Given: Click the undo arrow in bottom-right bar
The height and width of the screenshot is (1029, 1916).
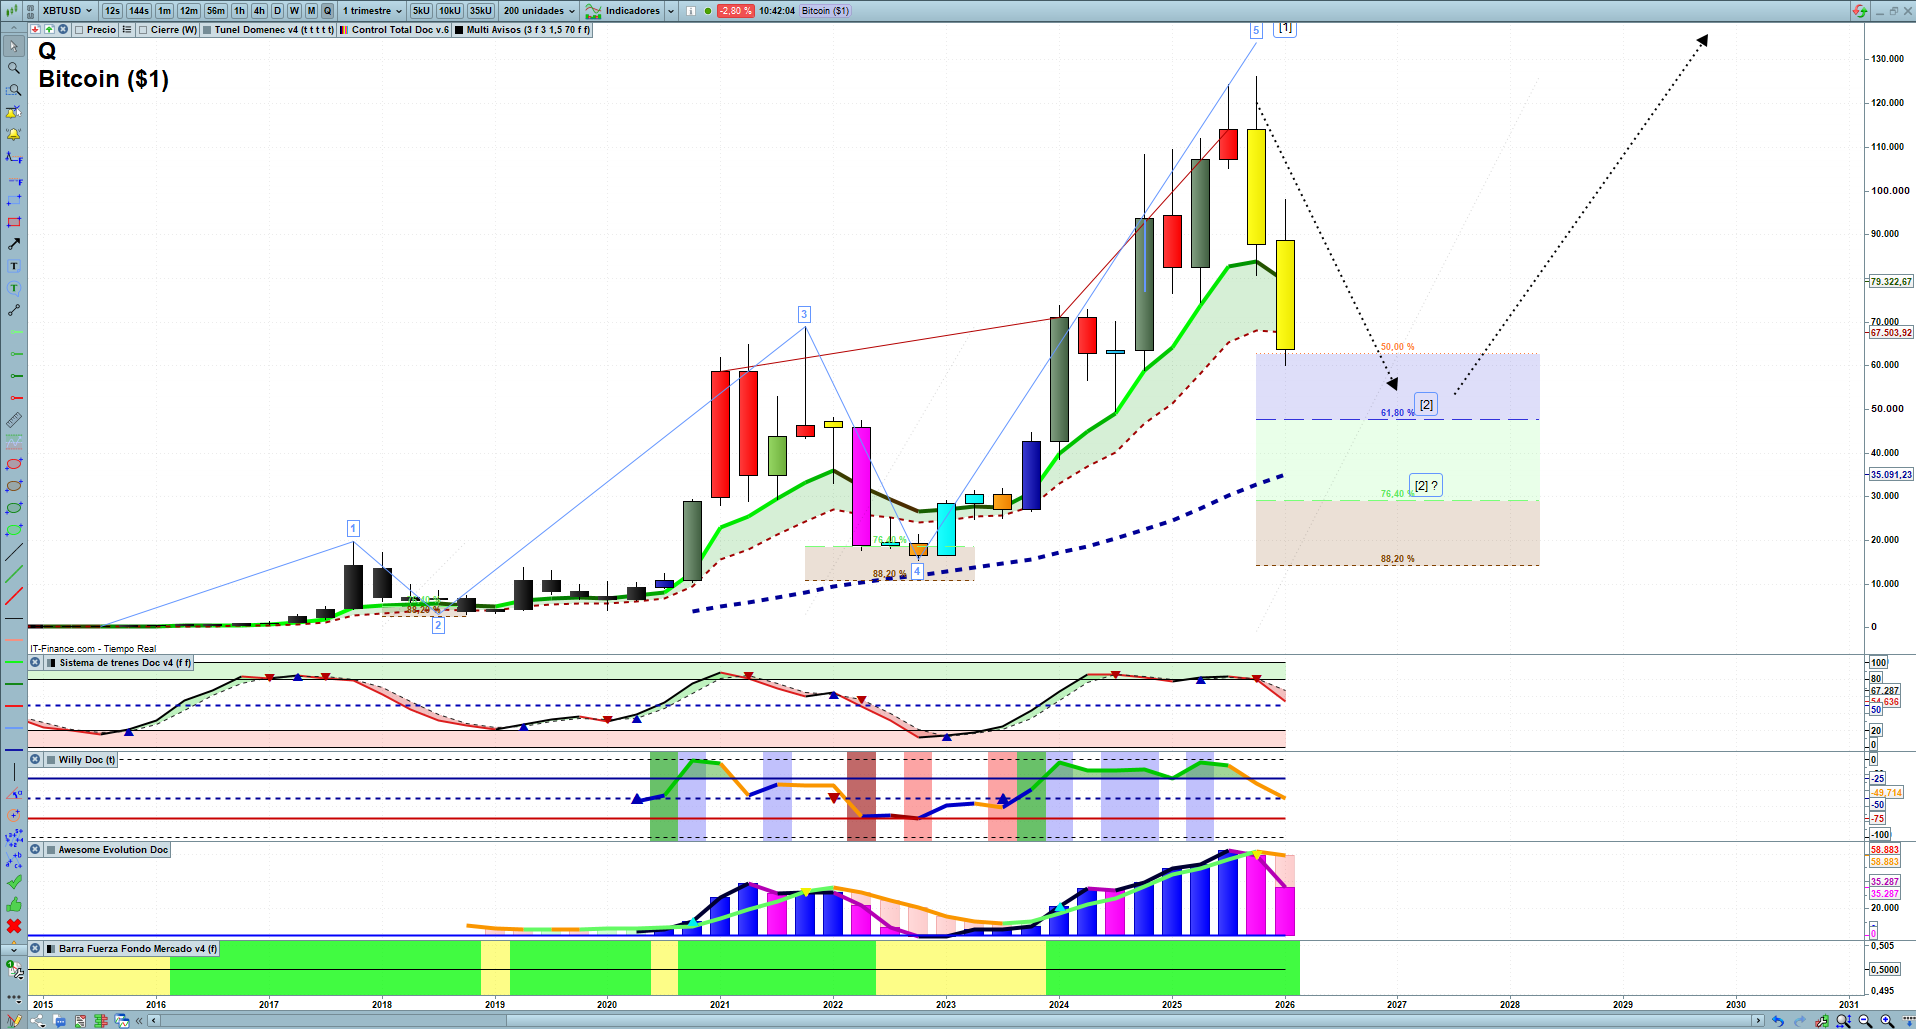Looking at the screenshot, I should (1778, 1021).
